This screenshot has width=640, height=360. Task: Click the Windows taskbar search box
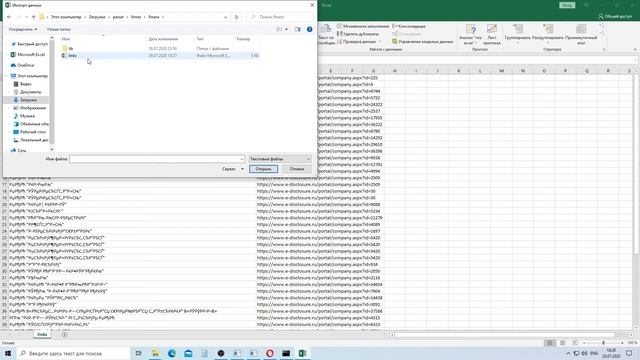tap(73, 353)
